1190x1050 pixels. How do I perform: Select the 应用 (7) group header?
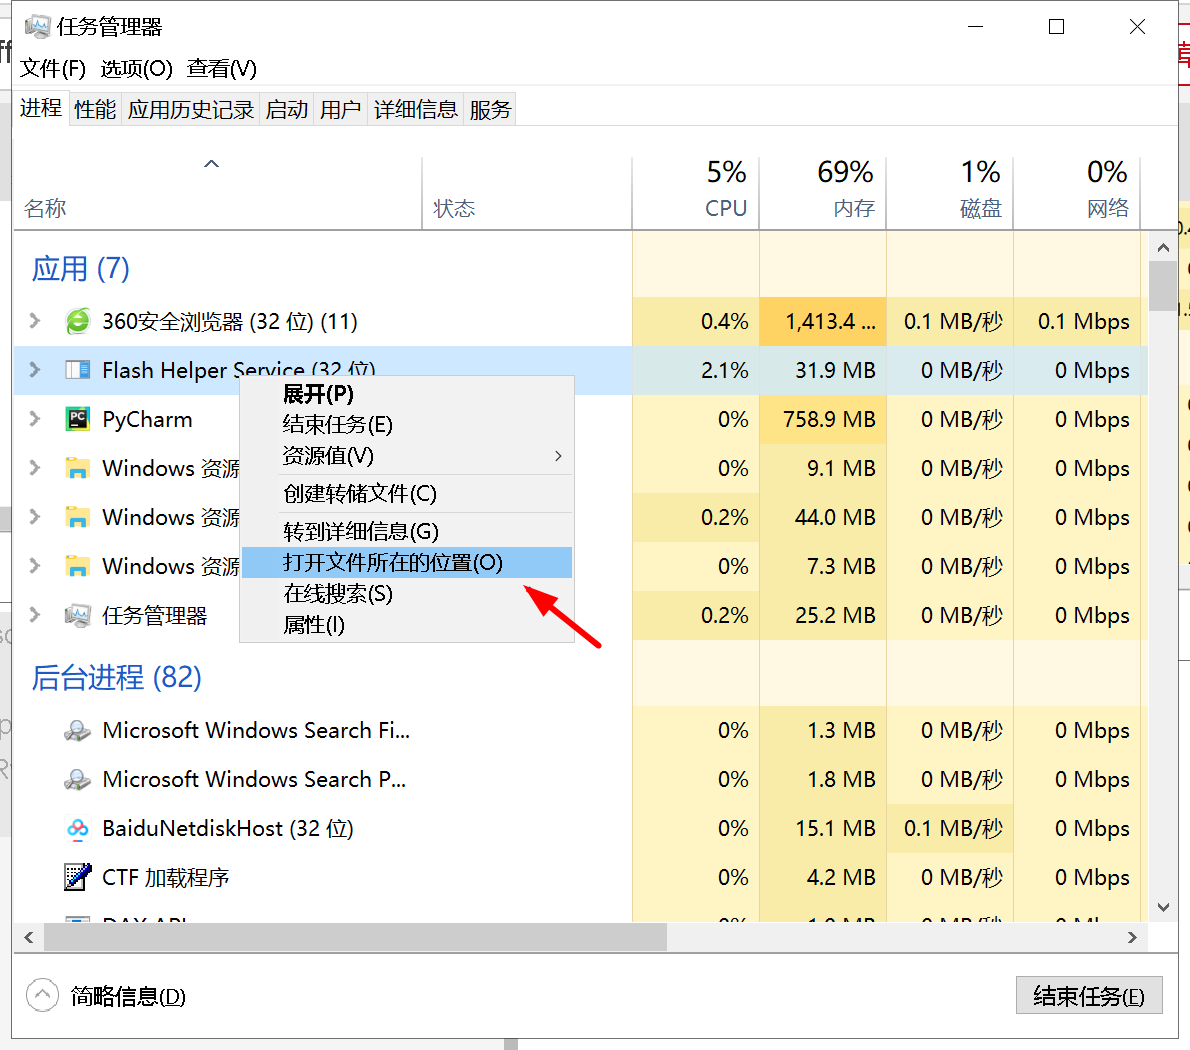coord(80,269)
